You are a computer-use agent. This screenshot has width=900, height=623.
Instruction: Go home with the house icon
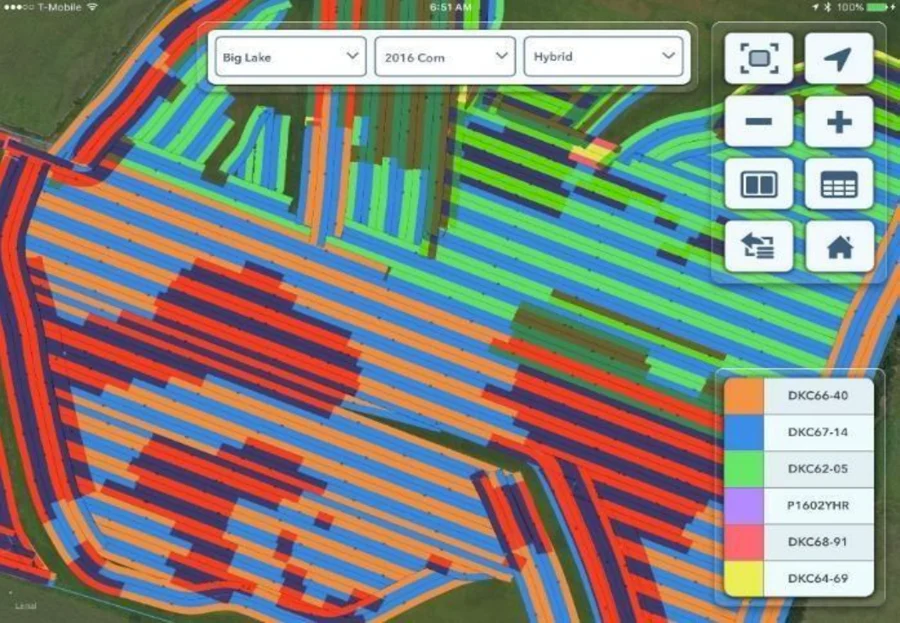click(x=838, y=246)
